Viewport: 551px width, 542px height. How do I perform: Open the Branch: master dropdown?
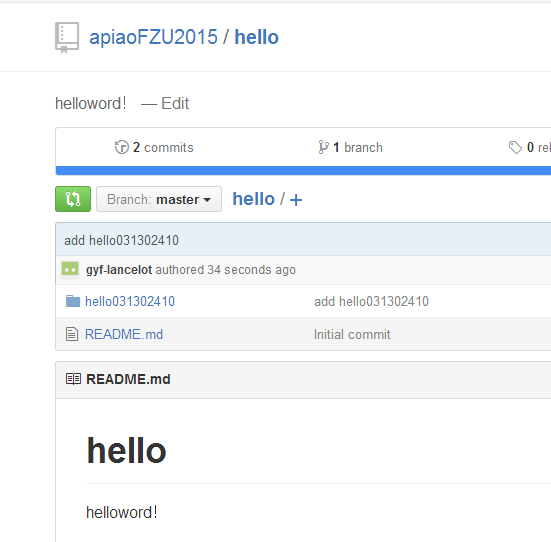tap(159, 199)
